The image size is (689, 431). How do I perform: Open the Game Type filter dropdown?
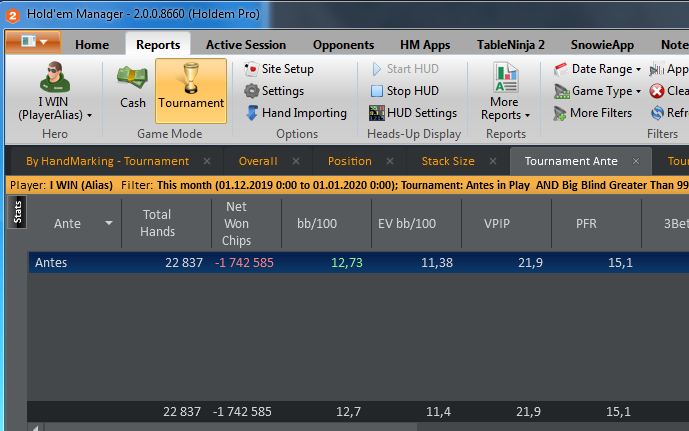click(597, 91)
